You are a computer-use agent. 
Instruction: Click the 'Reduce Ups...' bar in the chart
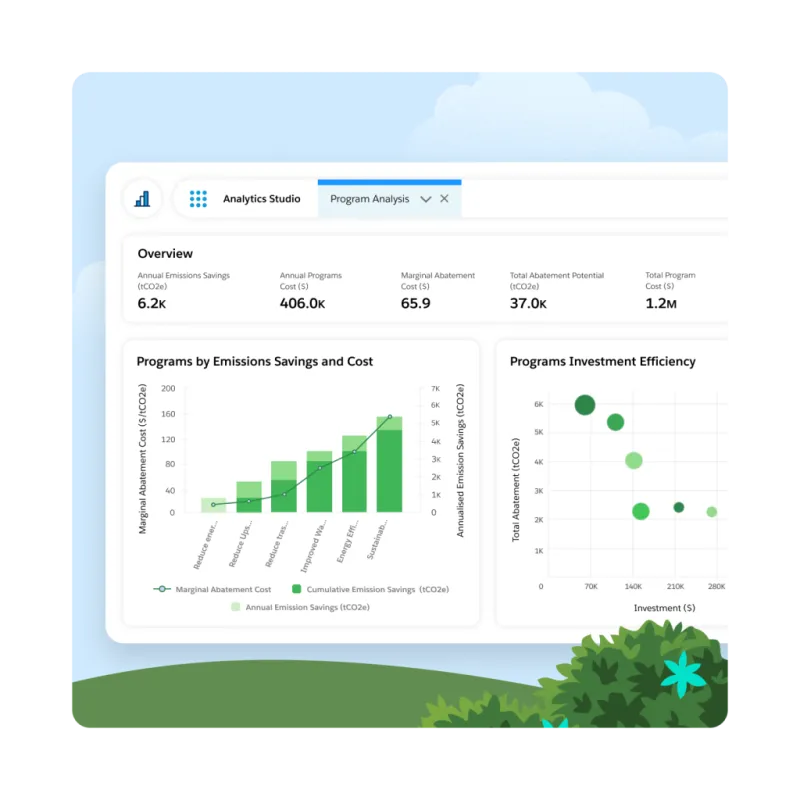249,497
